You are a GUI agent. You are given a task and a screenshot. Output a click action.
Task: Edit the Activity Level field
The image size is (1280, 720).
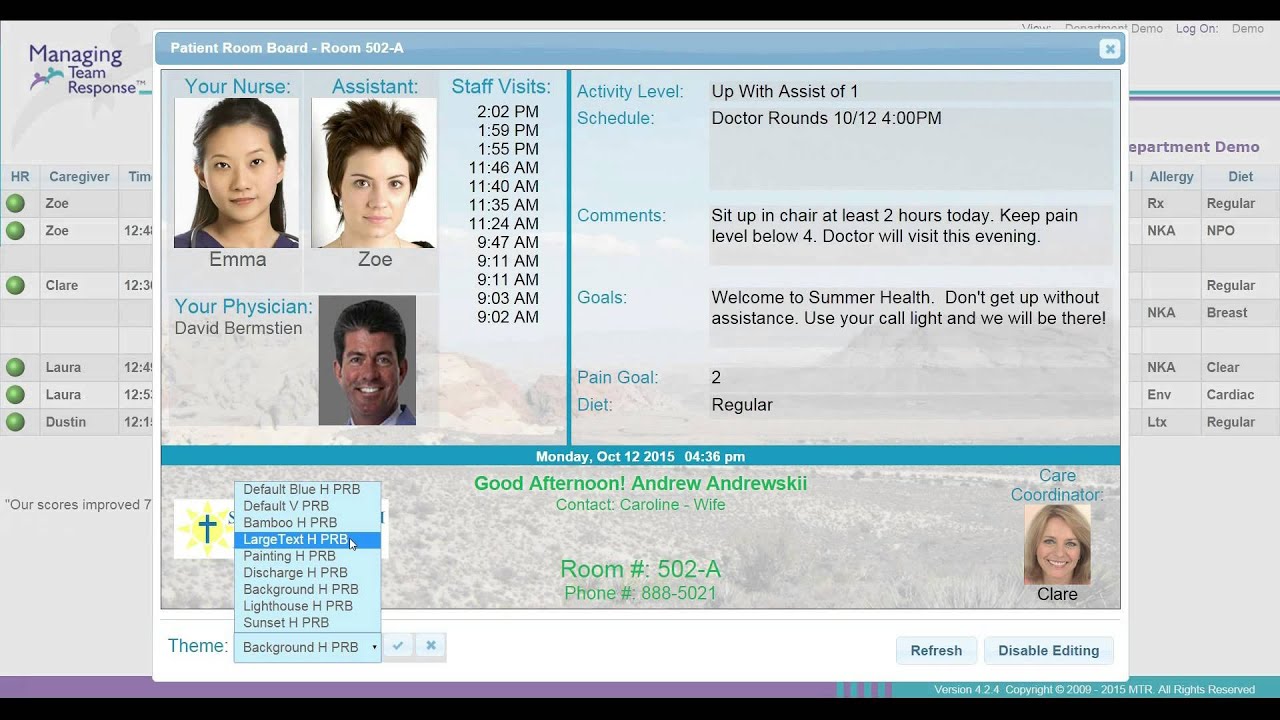click(911, 91)
